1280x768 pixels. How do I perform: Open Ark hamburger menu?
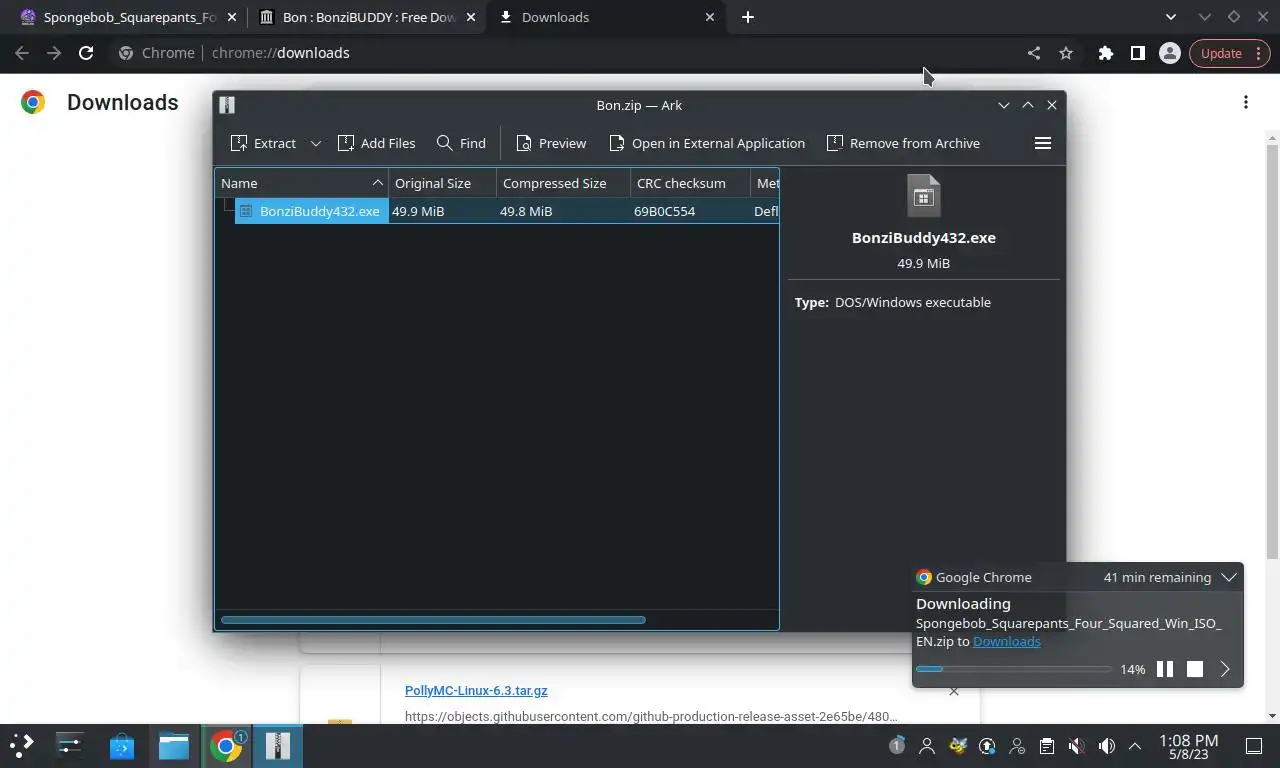1043,143
